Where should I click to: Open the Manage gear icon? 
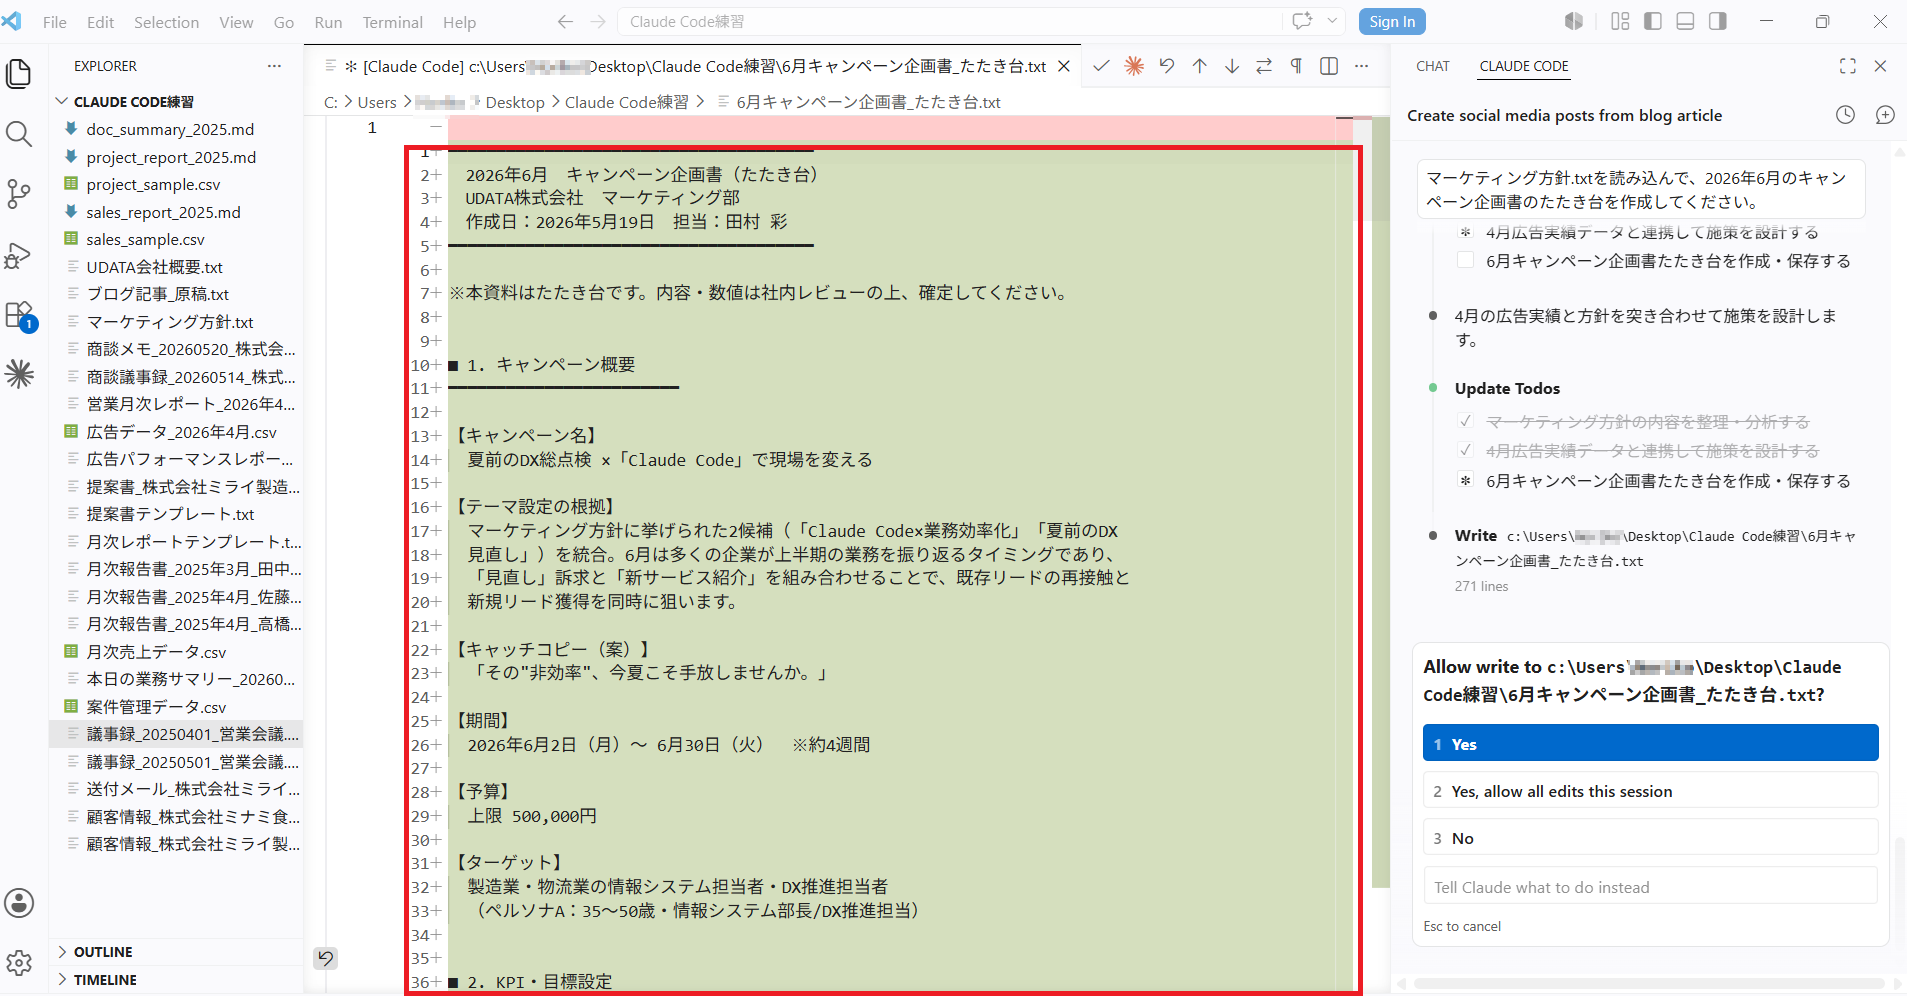19,963
